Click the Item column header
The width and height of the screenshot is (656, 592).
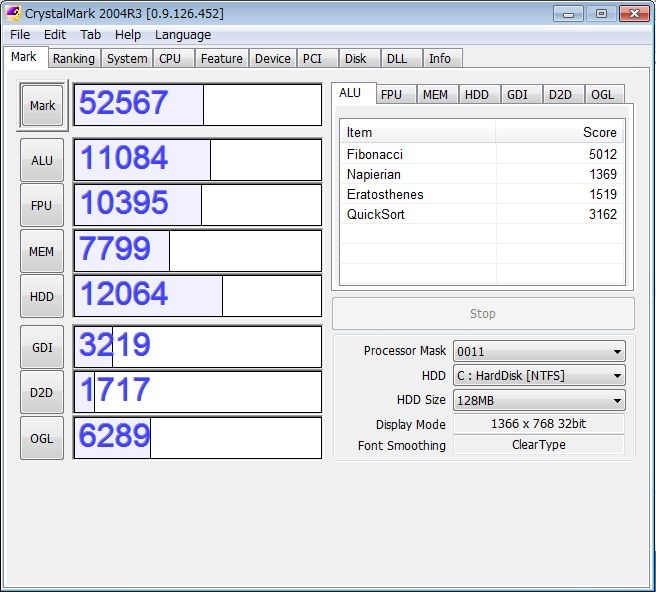click(418, 132)
